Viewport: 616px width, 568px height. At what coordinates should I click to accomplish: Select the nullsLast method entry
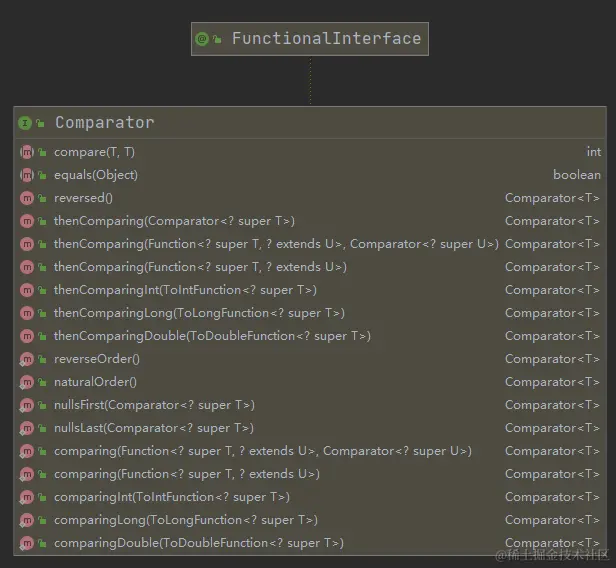click(x=154, y=428)
